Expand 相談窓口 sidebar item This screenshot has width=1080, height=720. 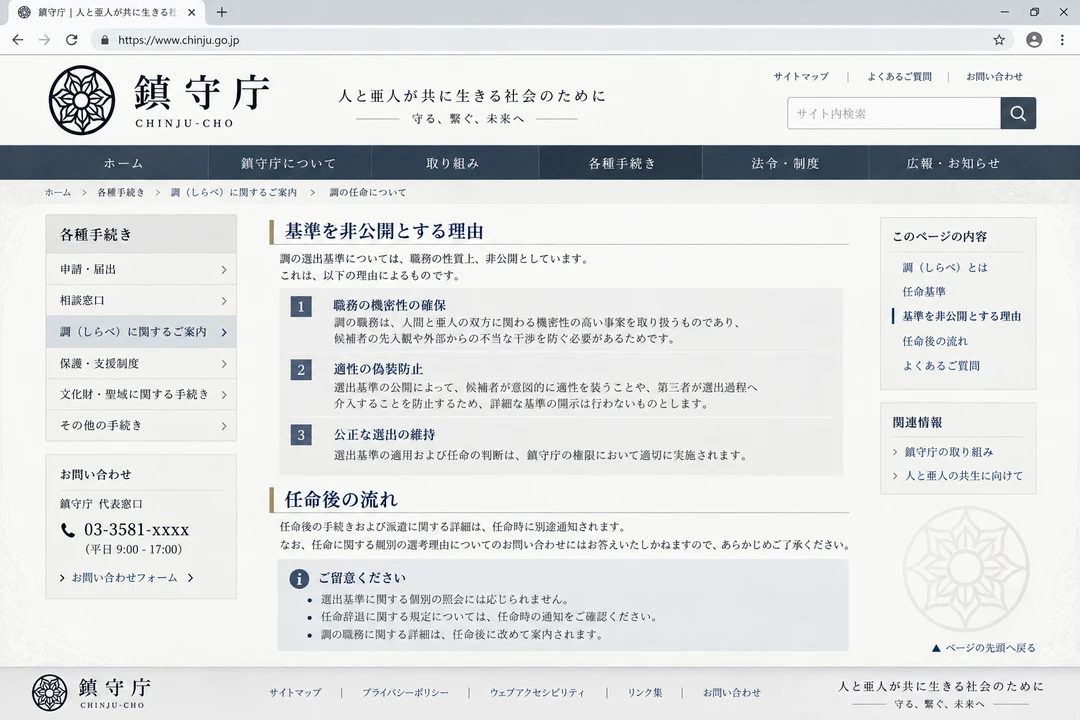pos(141,300)
